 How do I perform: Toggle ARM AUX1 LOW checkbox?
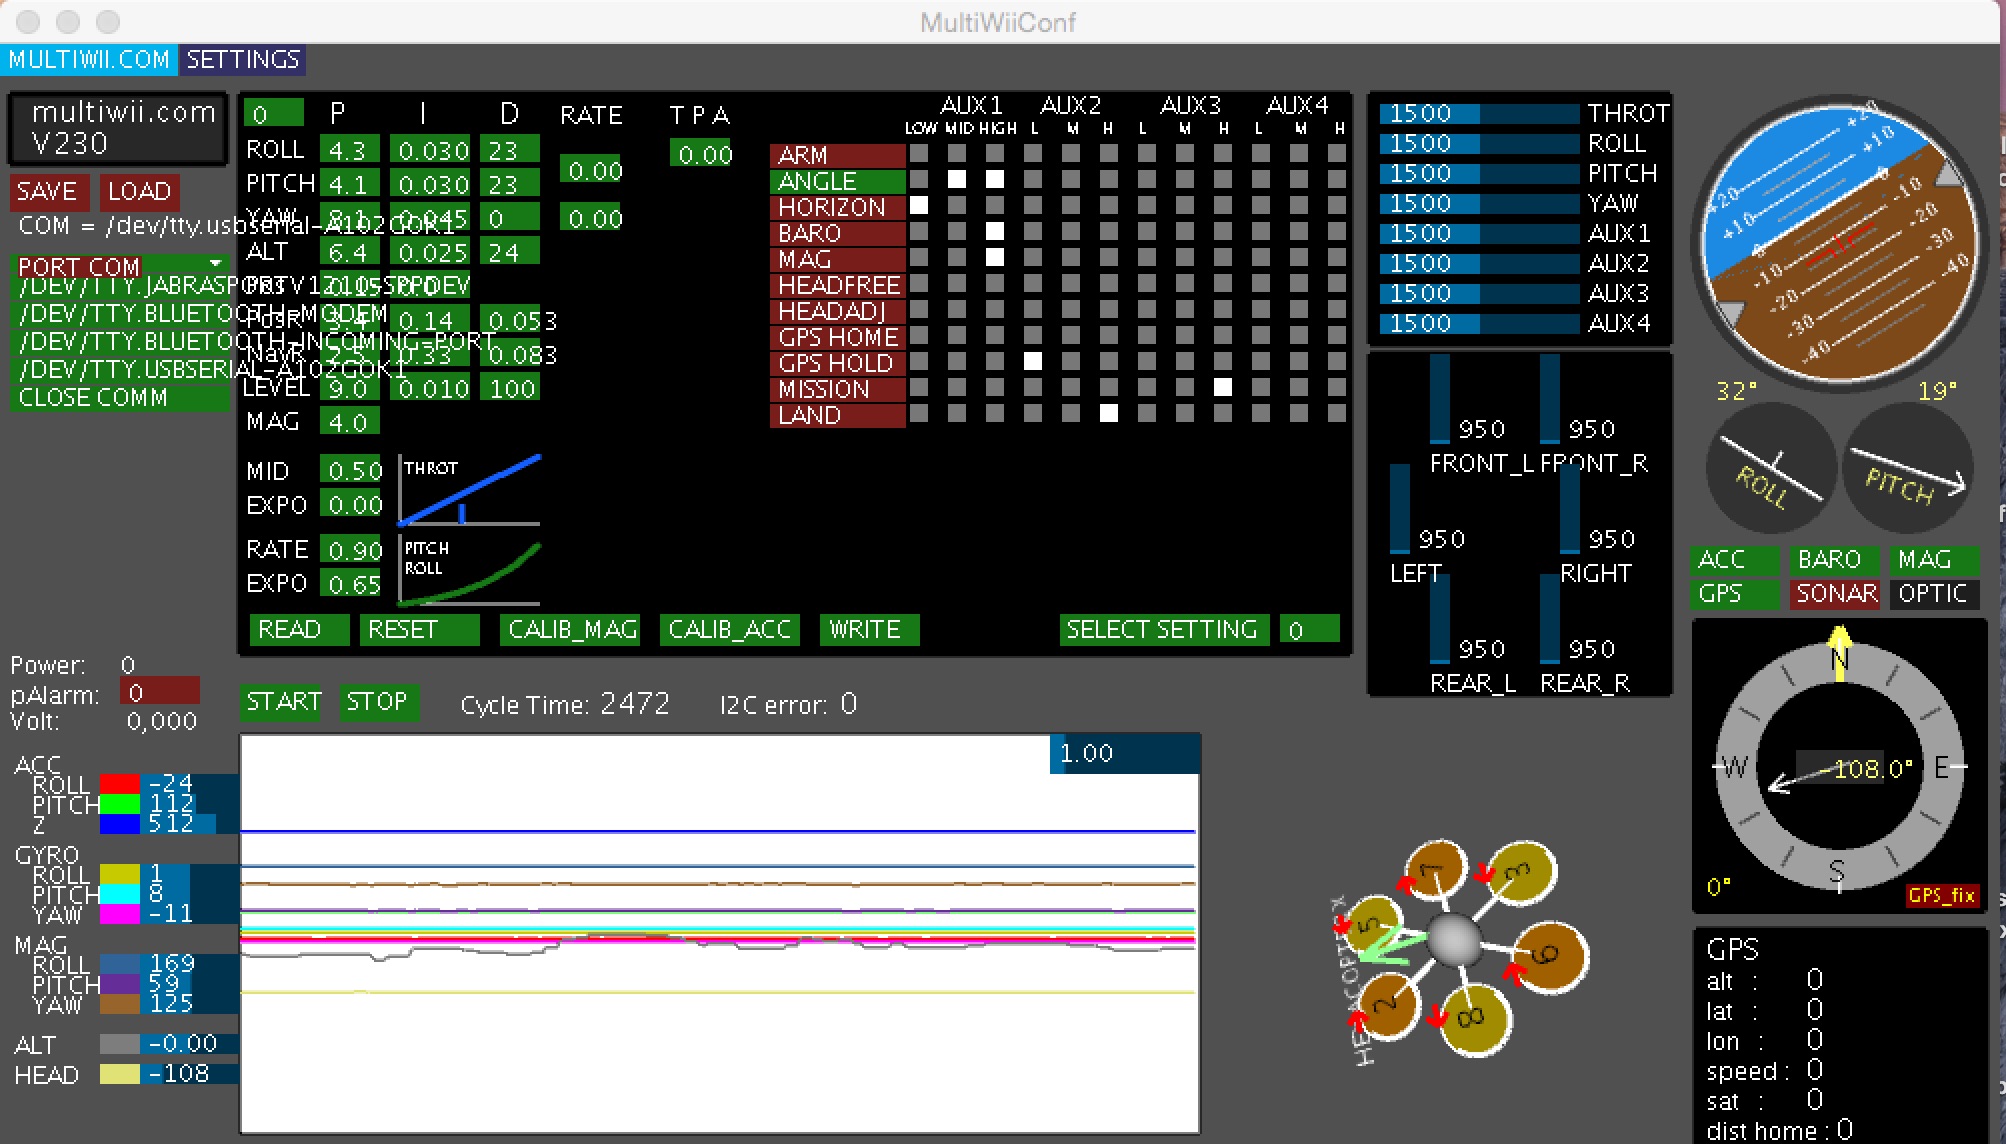(x=919, y=153)
